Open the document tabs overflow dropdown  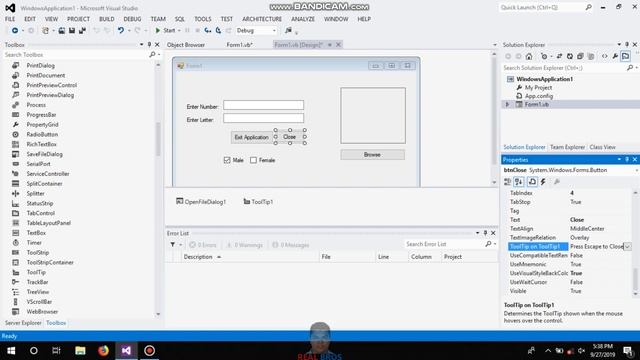pyautogui.click(x=495, y=44)
